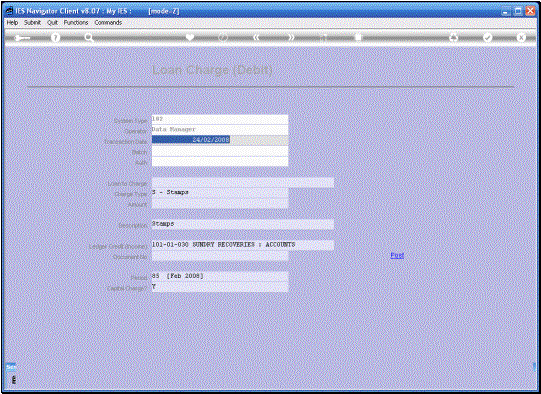Click the clipboard icon in the toolbar
The height and width of the screenshot is (394, 541).
tap(358, 38)
